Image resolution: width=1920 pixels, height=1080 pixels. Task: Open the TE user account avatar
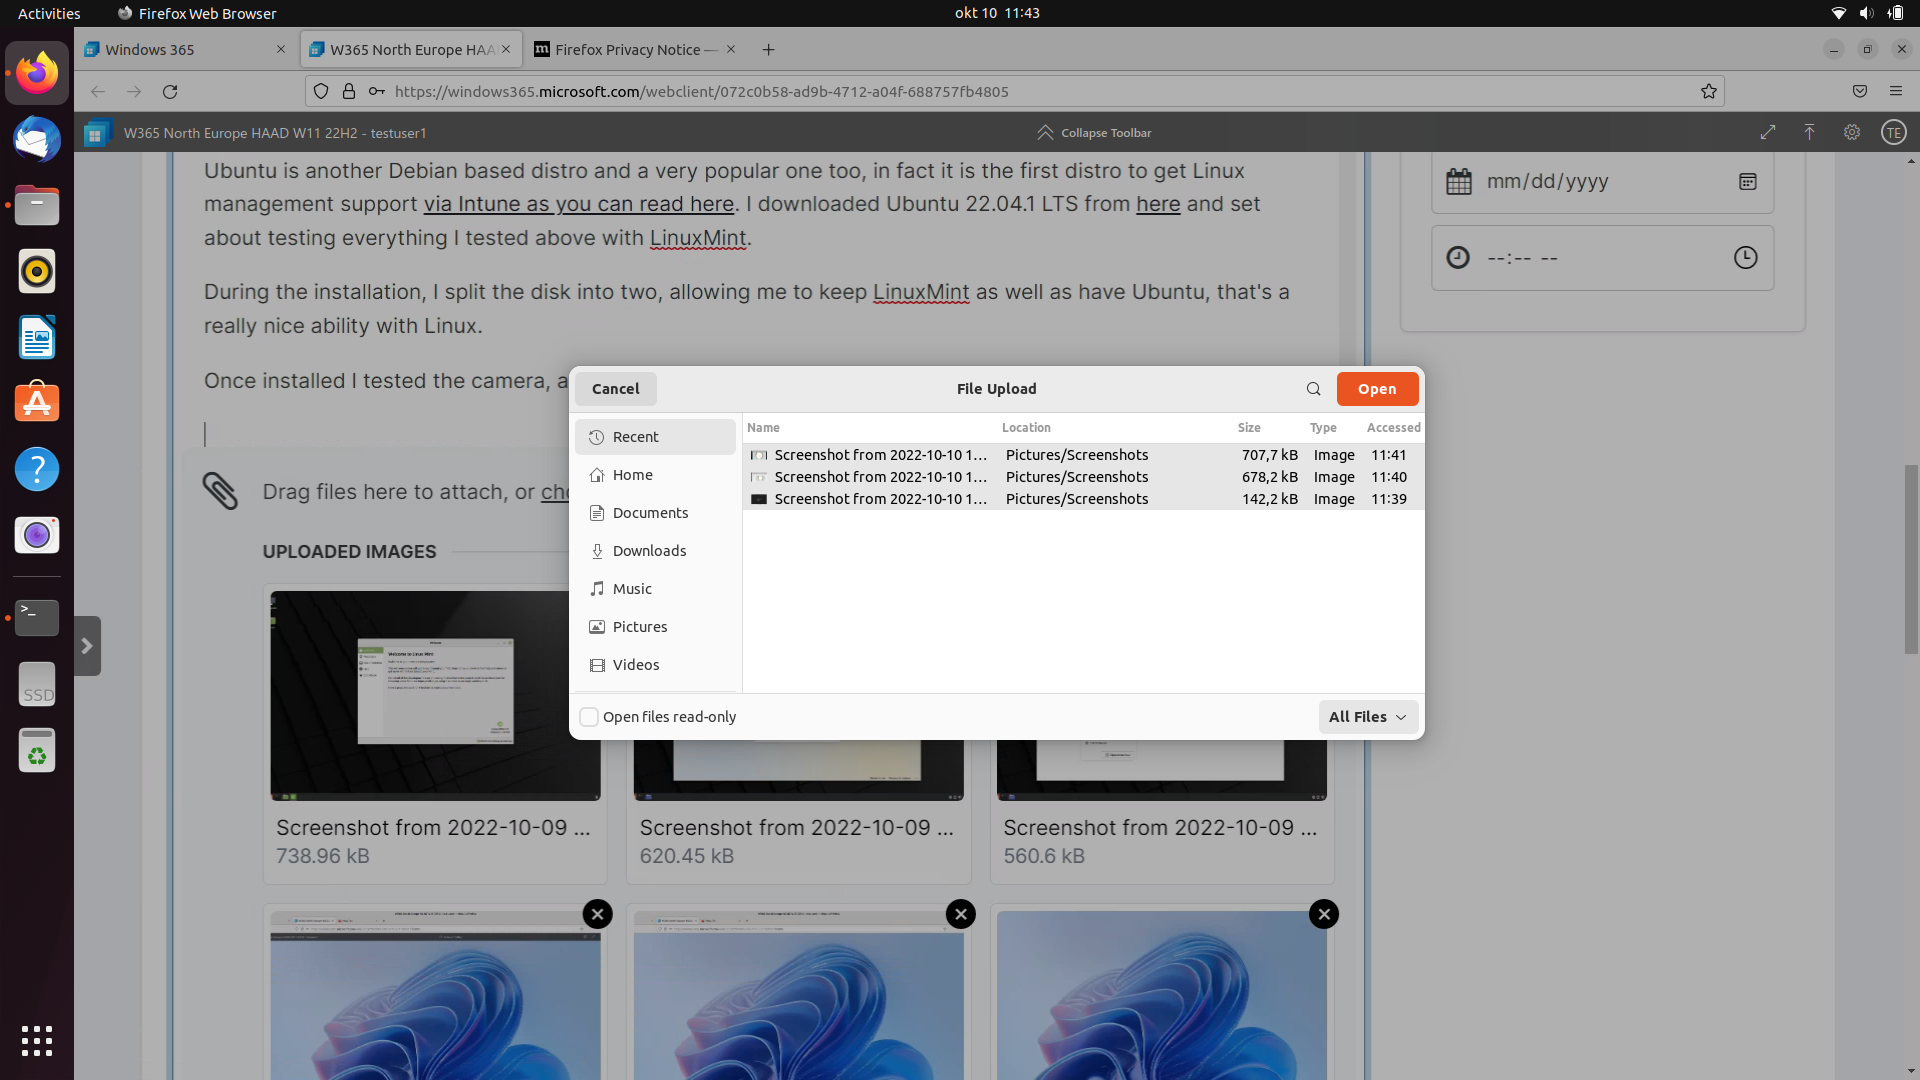[1893, 132]
